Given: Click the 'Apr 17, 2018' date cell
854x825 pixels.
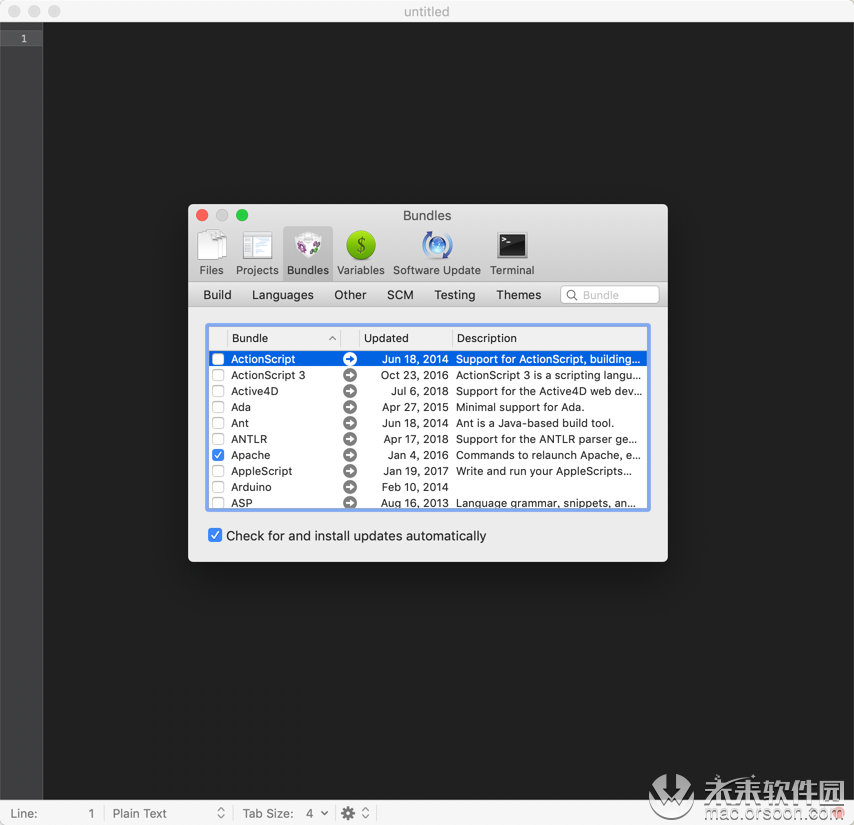Looking at the screenshot, I should (x=416, y=439).
